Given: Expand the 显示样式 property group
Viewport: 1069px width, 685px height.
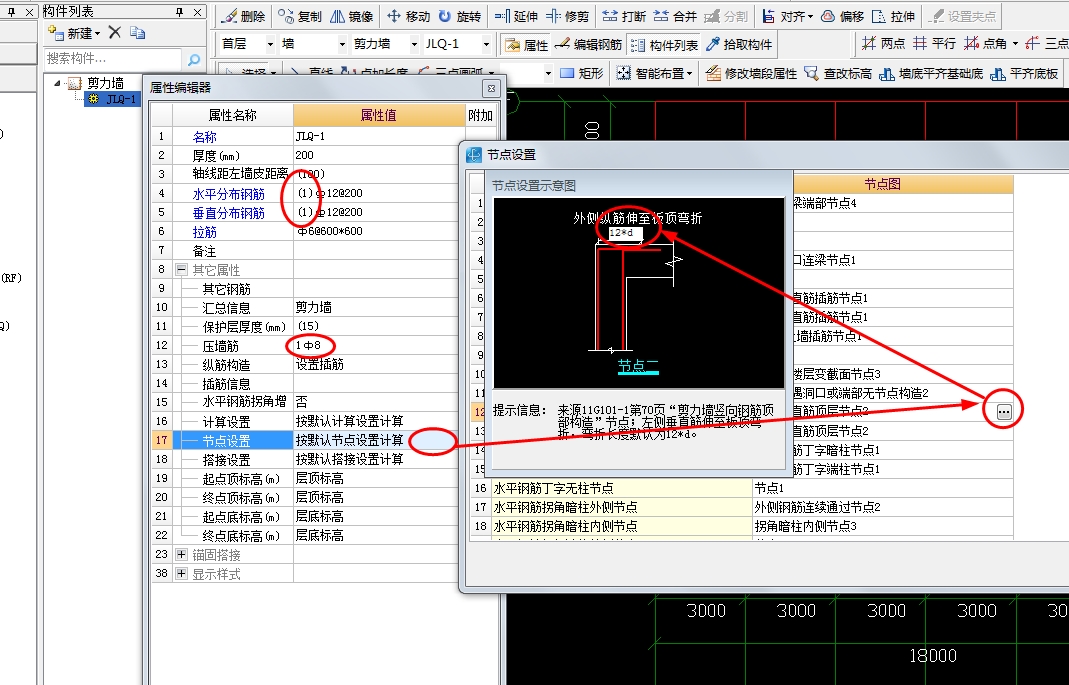Looking at the screenshot, I should [x=181, y=574].
